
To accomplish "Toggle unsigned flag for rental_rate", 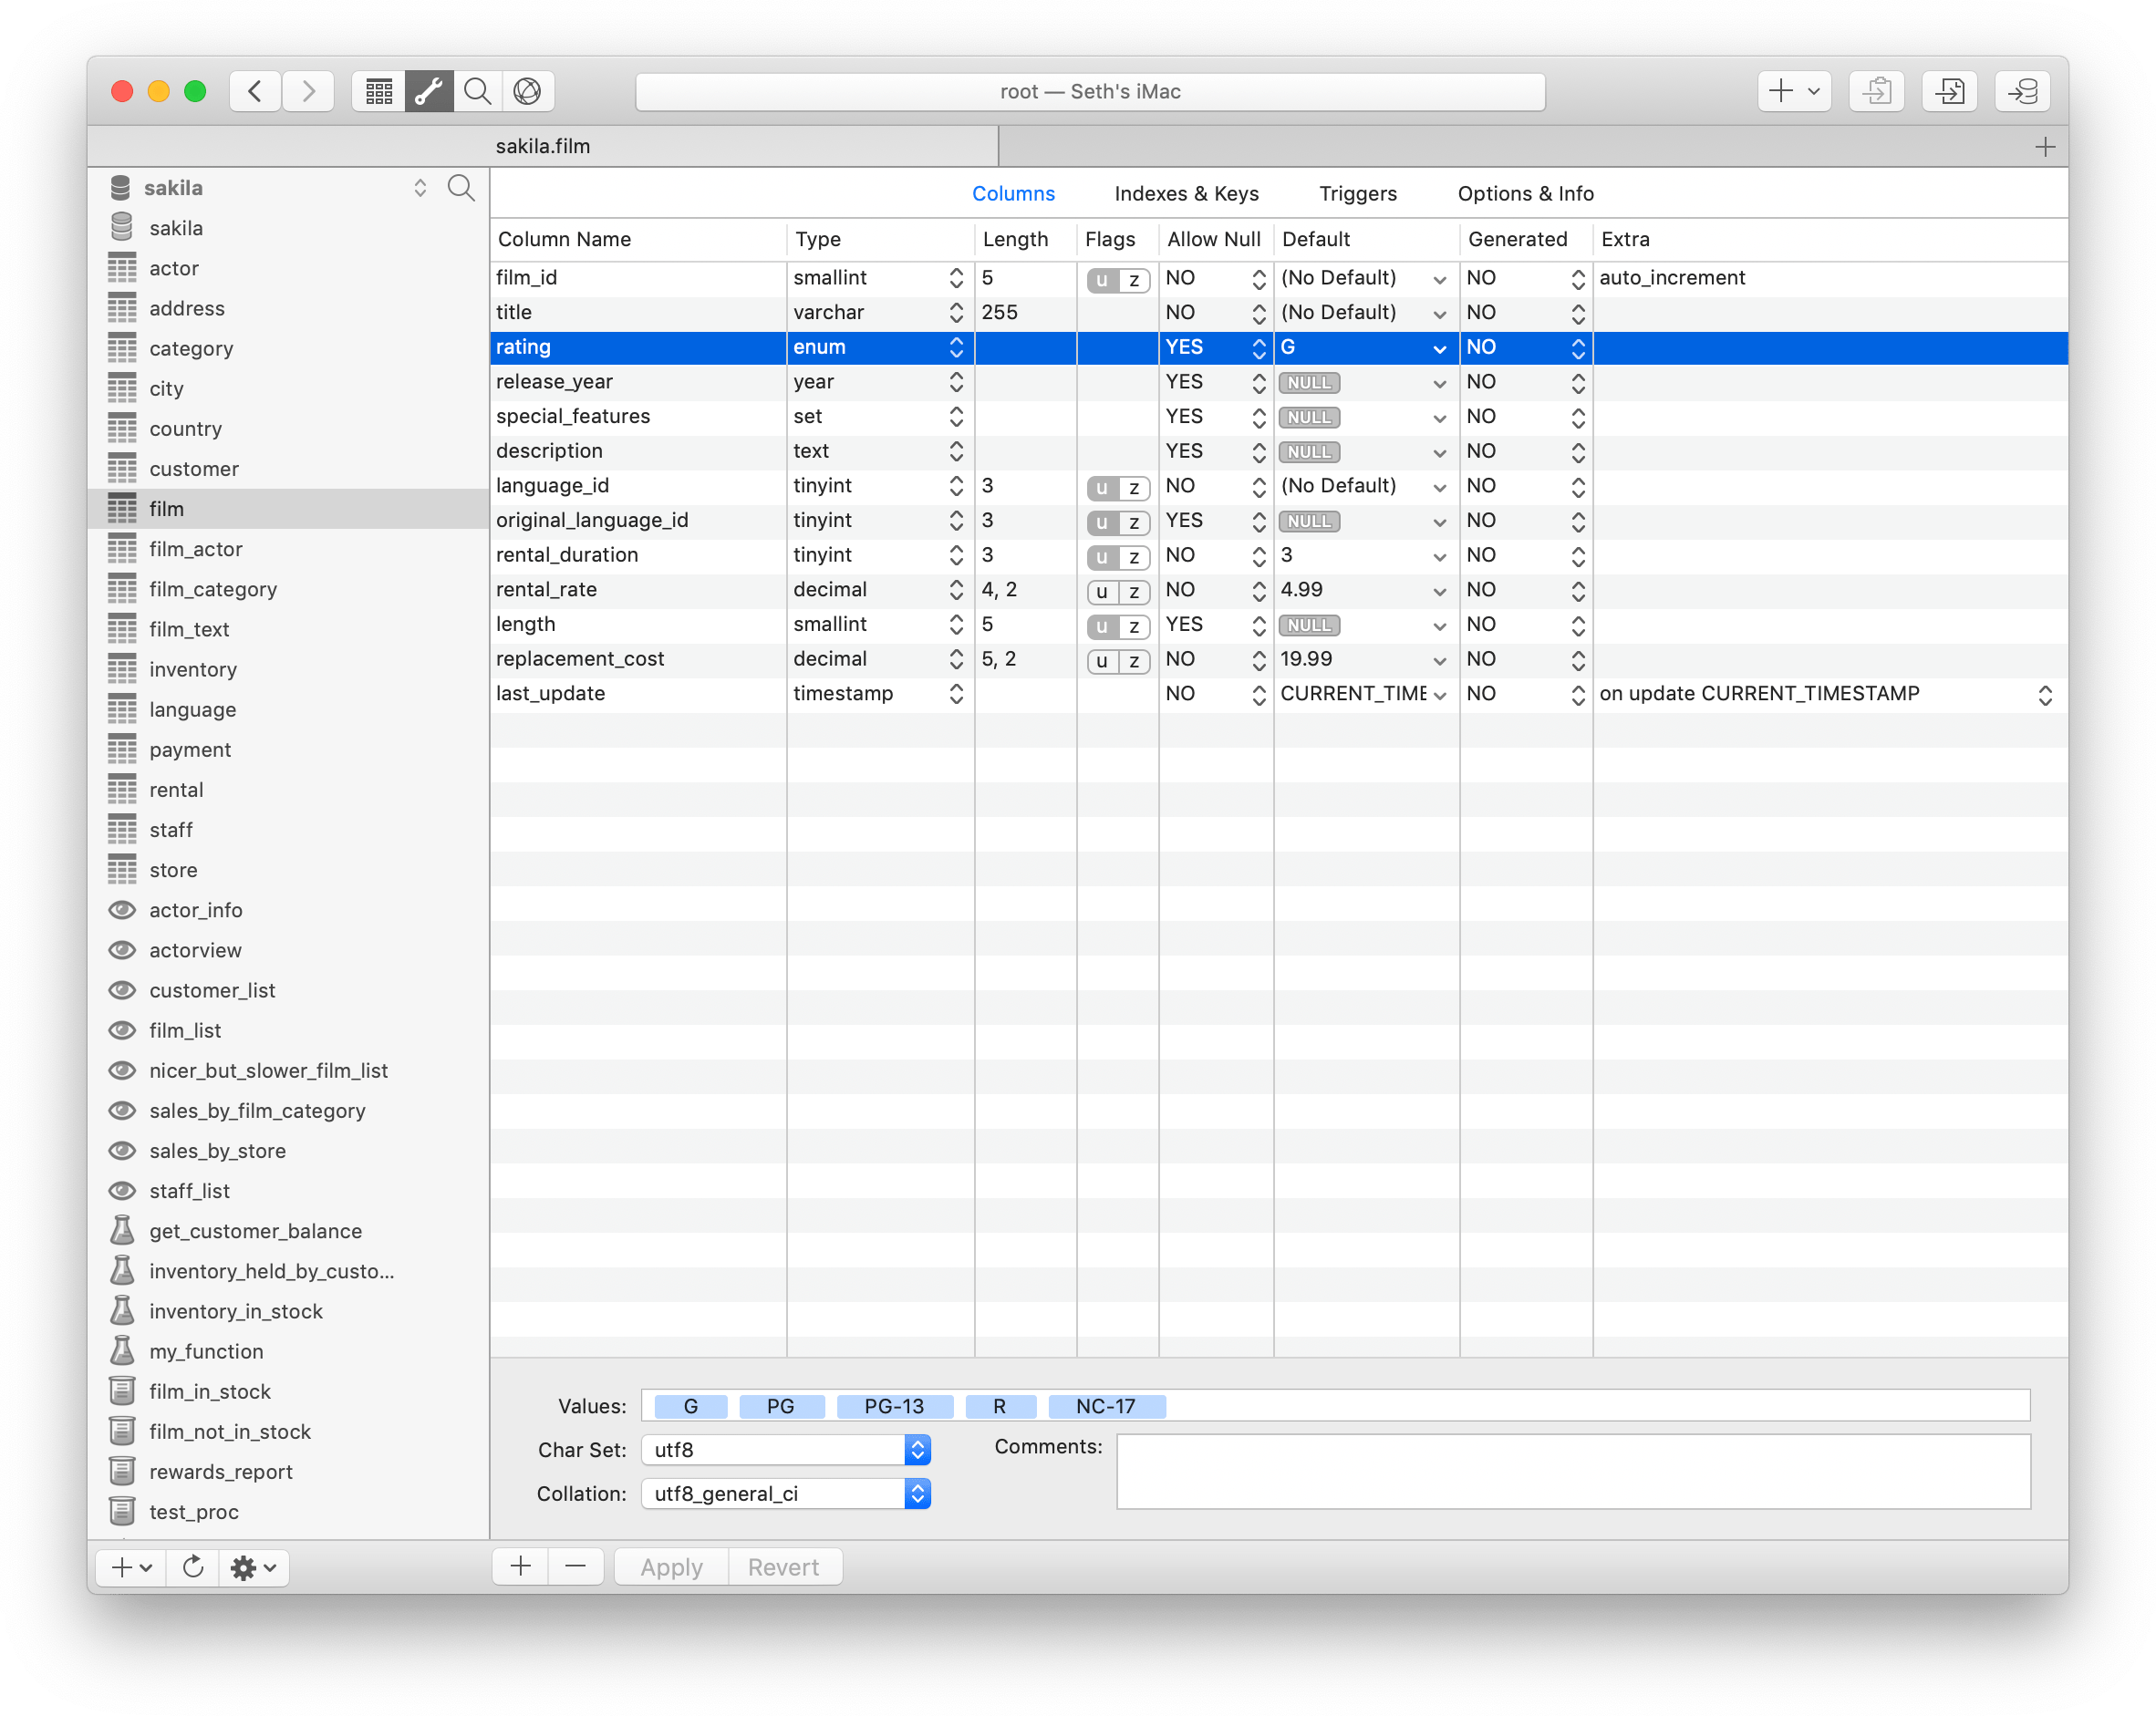I will [1102, 592].
